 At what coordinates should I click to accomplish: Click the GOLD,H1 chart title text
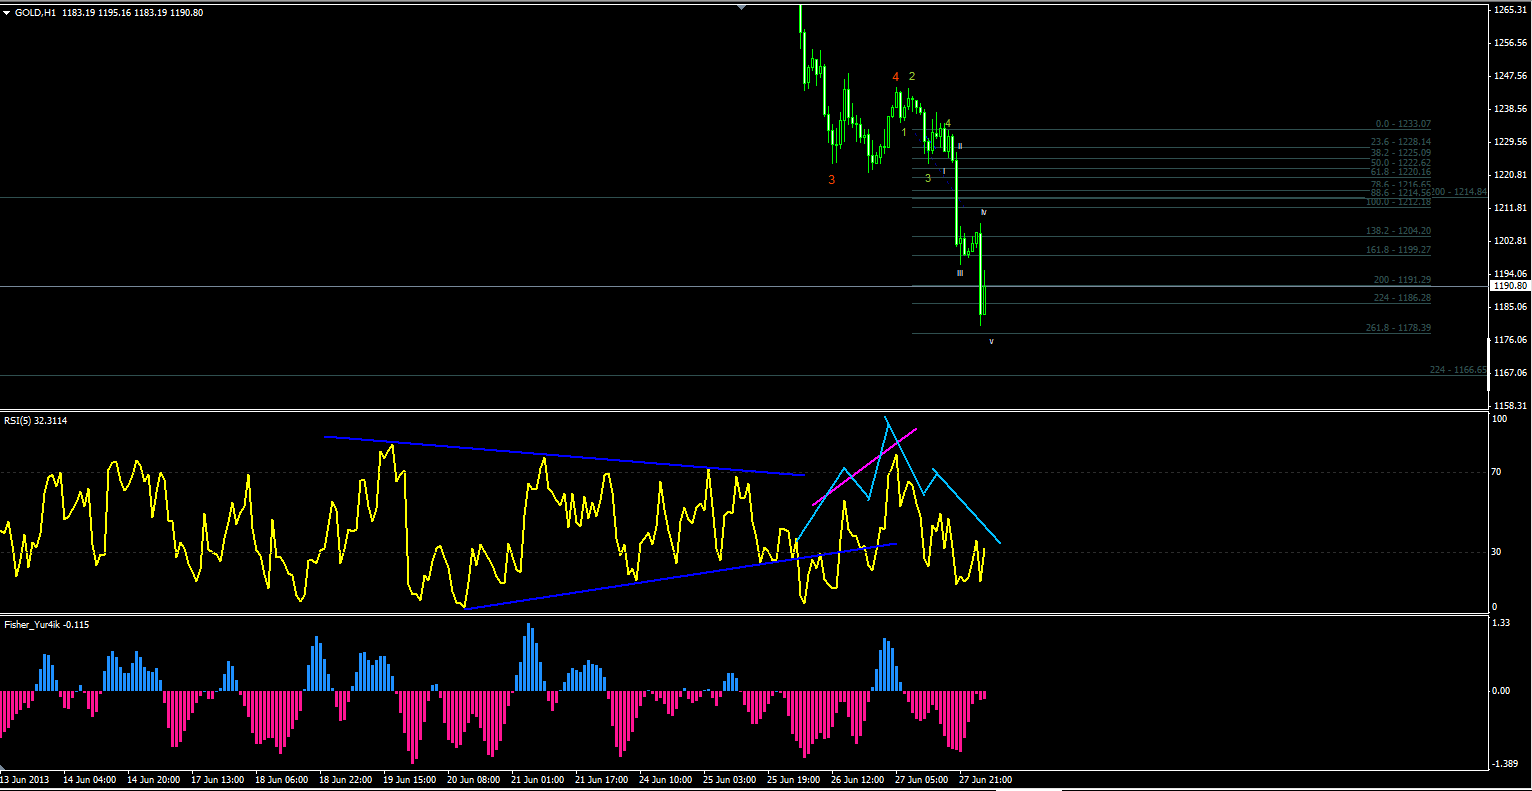click(35, 13)
